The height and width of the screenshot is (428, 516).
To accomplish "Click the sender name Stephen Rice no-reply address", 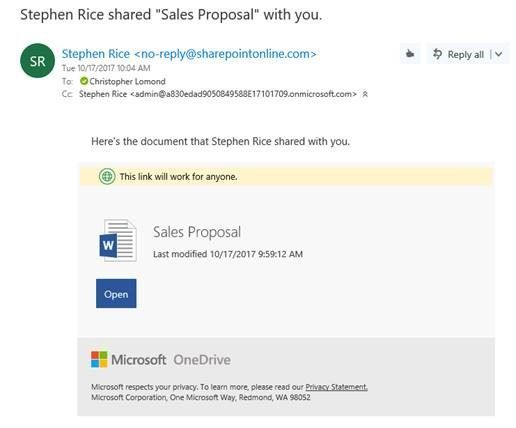I will (x=189, y=54).
